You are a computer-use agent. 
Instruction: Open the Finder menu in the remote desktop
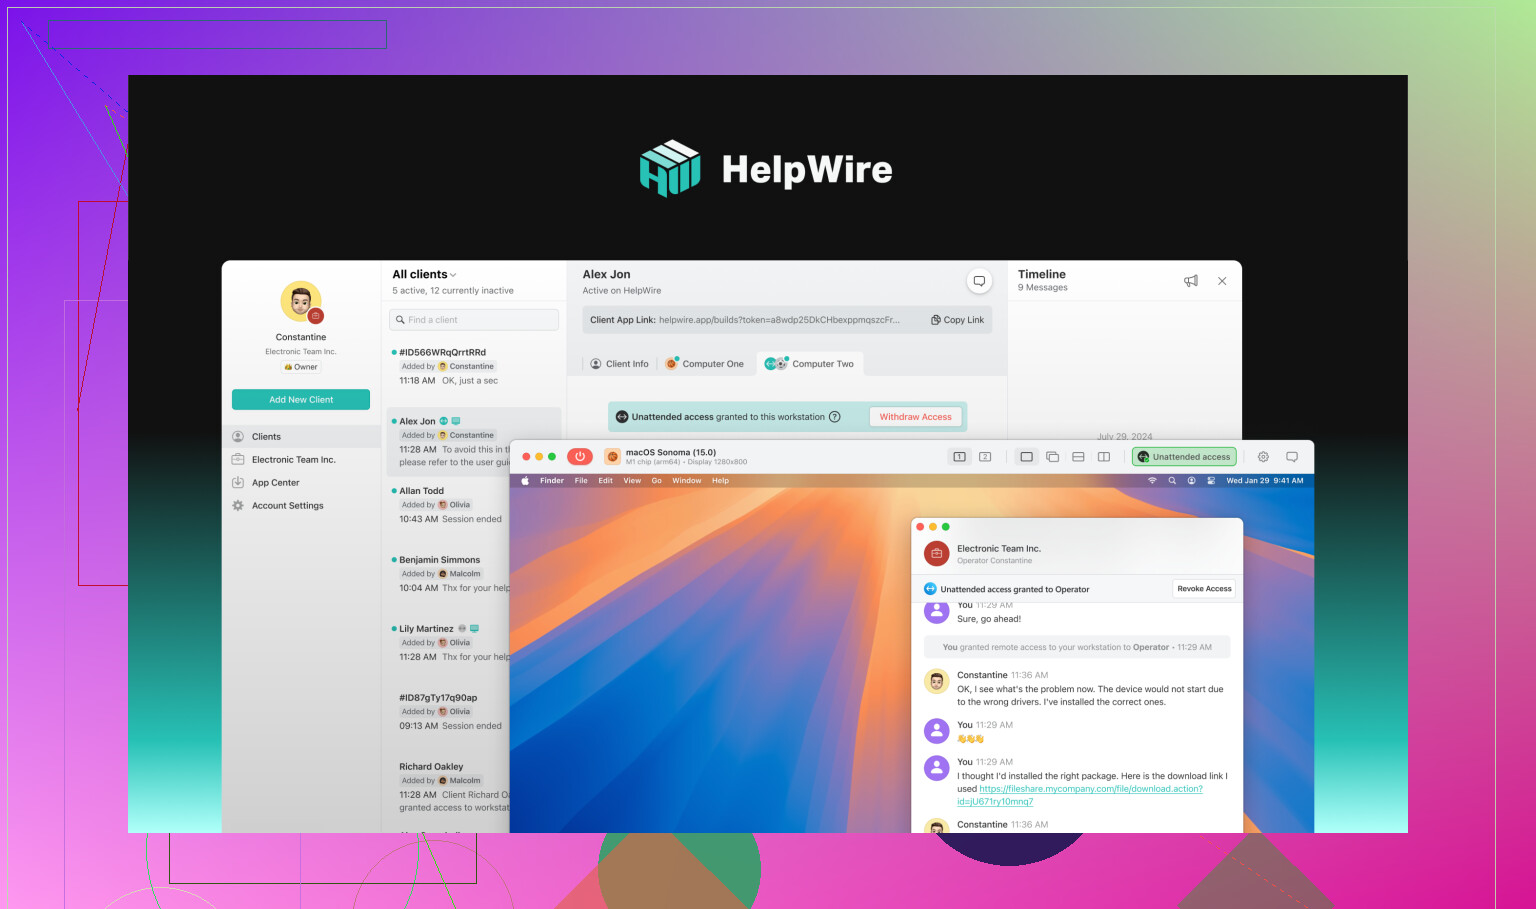pyautogui.click(x=552, y=481)
